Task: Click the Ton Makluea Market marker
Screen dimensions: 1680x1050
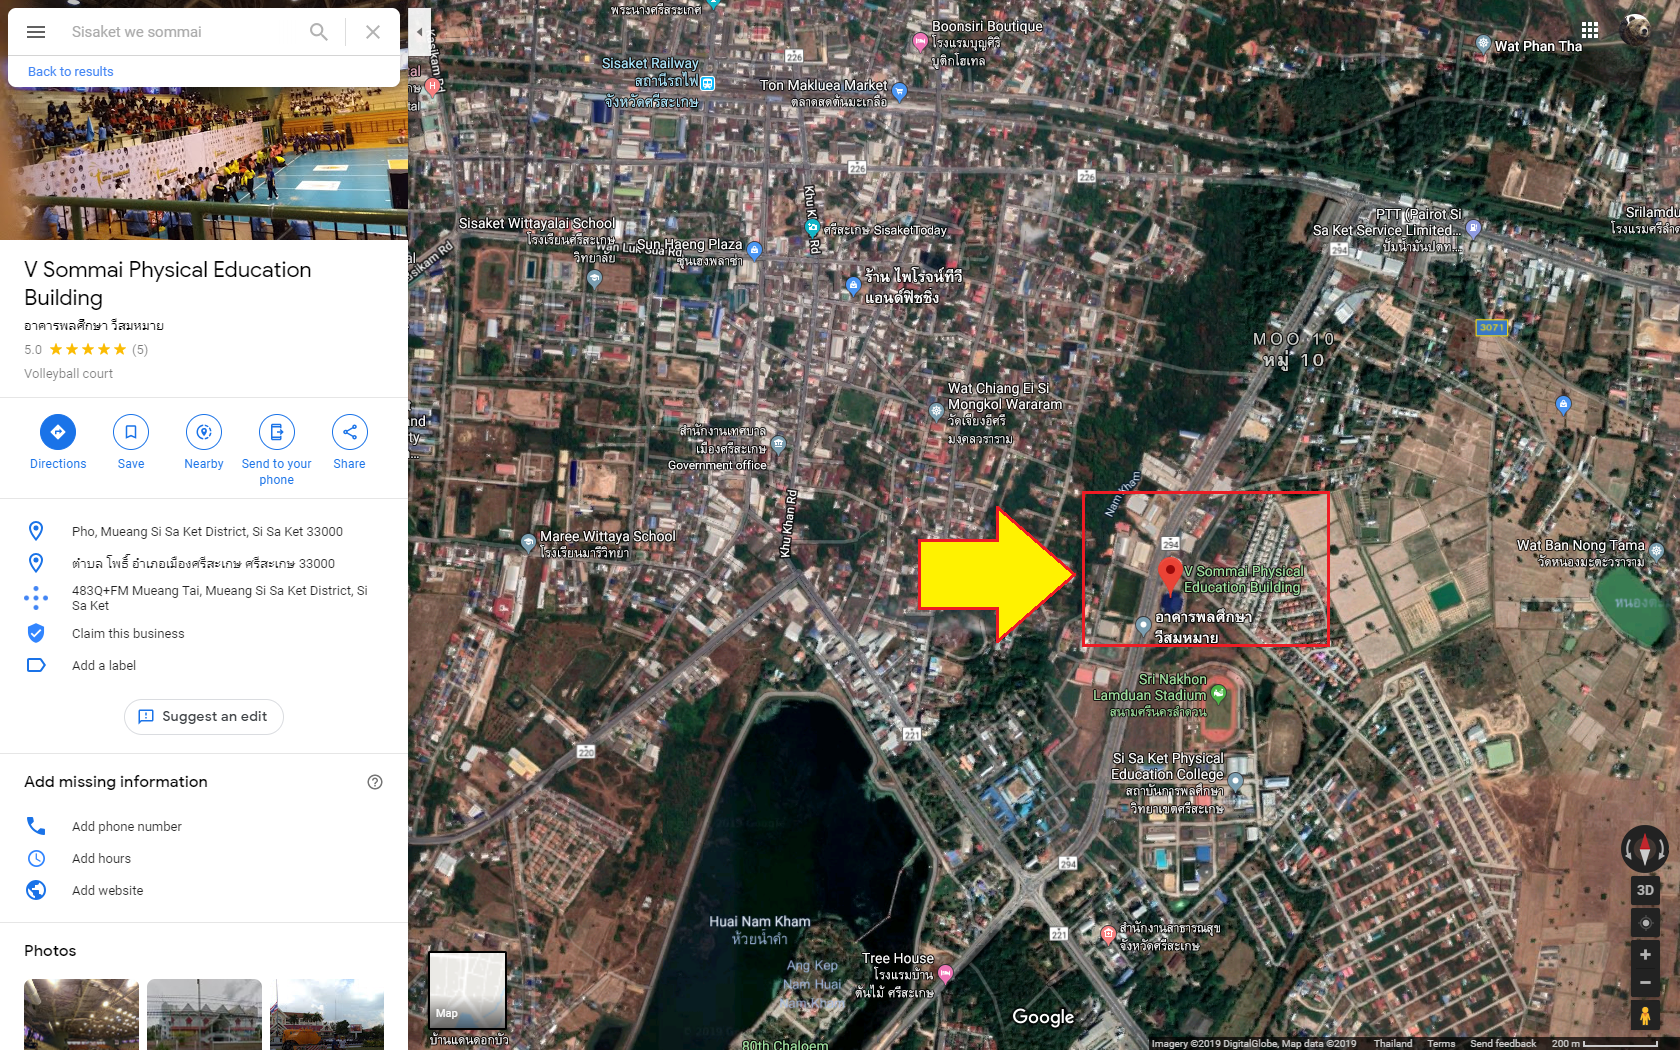Action: coord(899,91)
